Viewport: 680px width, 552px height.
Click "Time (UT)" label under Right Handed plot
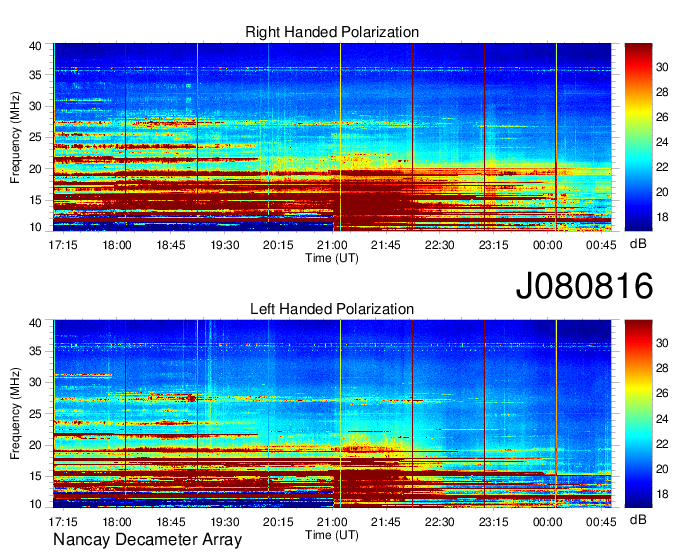tap(332, 258)
